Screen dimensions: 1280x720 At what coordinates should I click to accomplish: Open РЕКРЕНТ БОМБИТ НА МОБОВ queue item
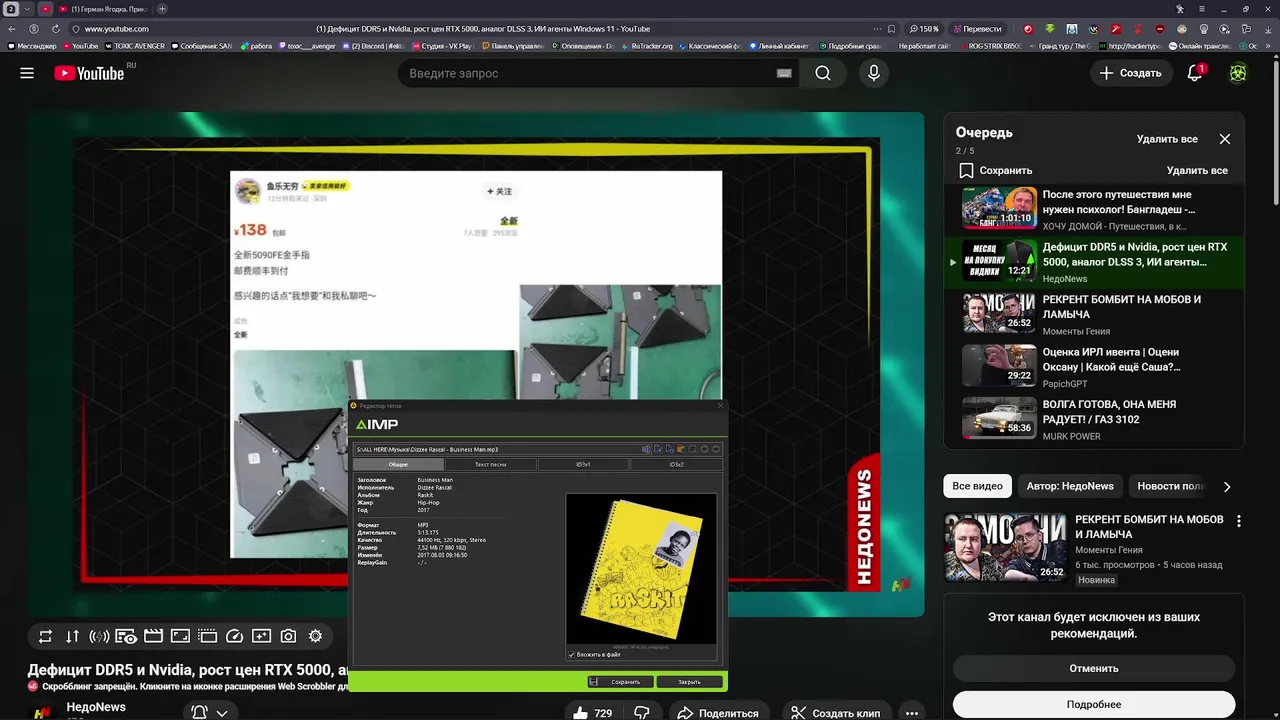coord(1095,314)
